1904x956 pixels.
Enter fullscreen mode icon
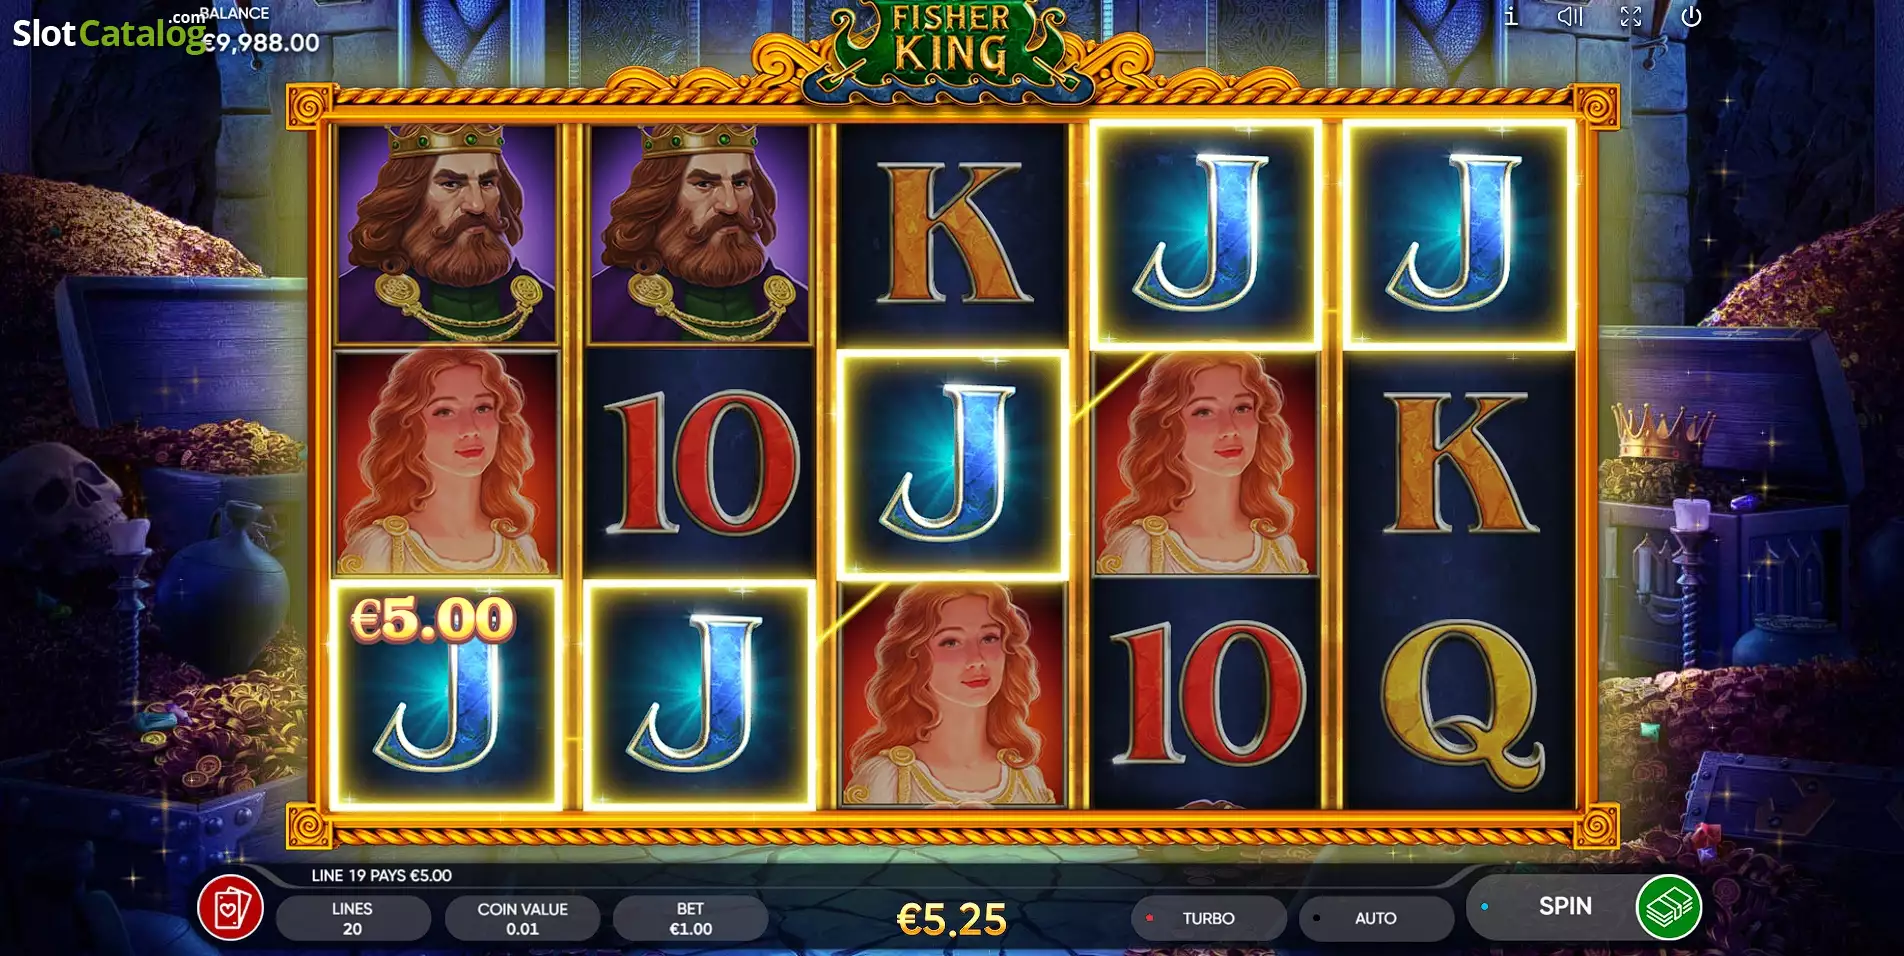(x=1631, y=16)
